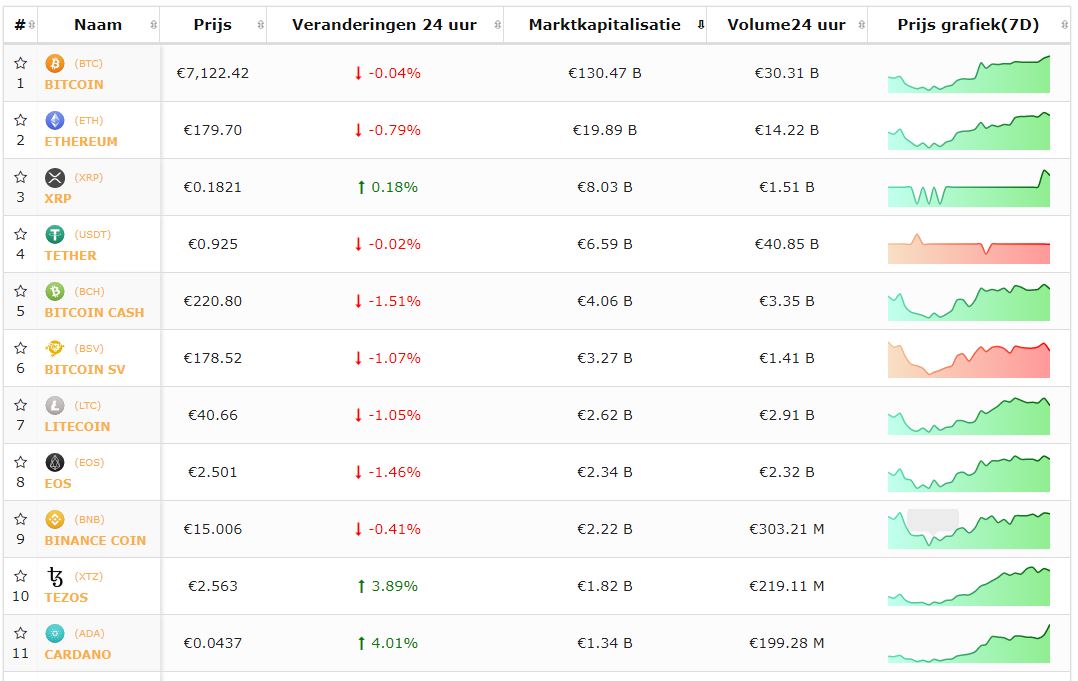Click the XRP coin logo icon
This screenshot has width=1078, height=681.
tap(55, 178)
